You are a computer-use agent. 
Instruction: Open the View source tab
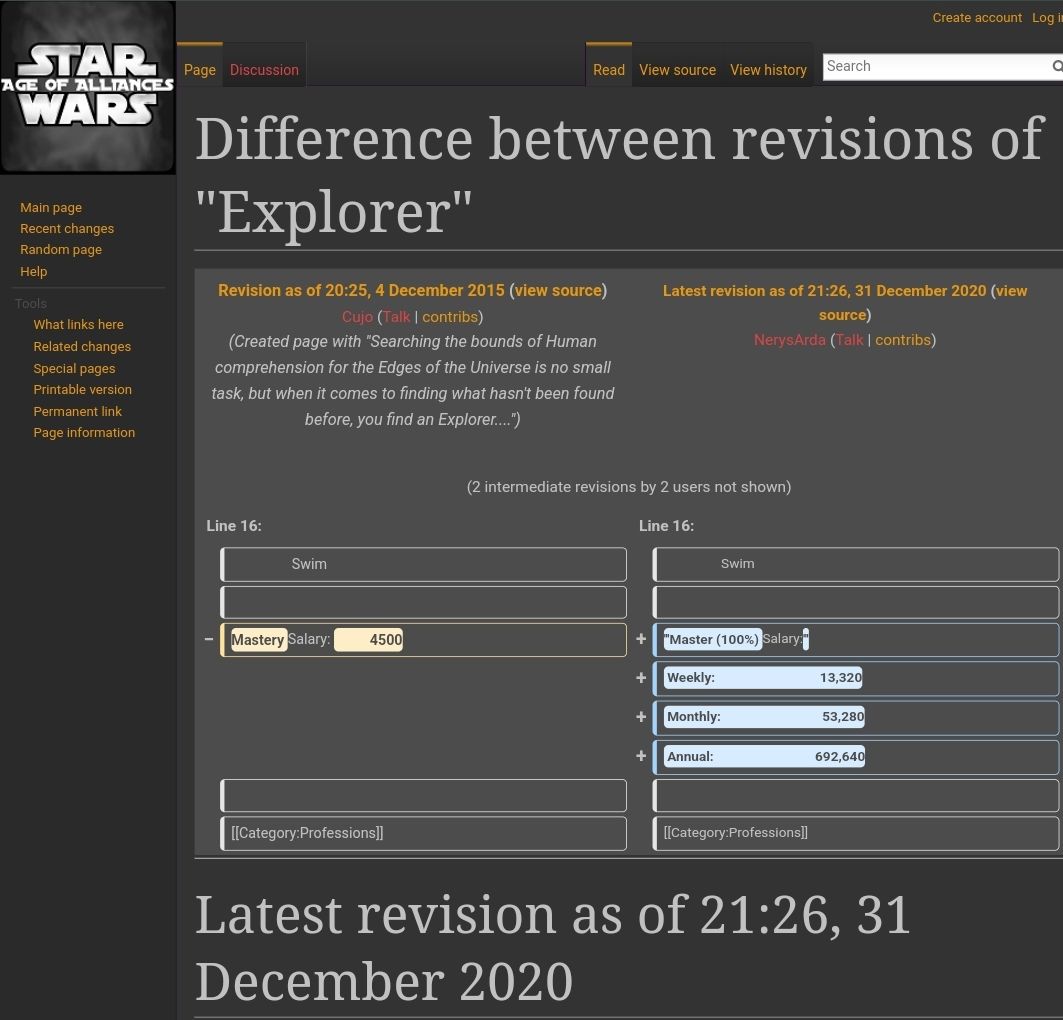click(x=677, y=70)
